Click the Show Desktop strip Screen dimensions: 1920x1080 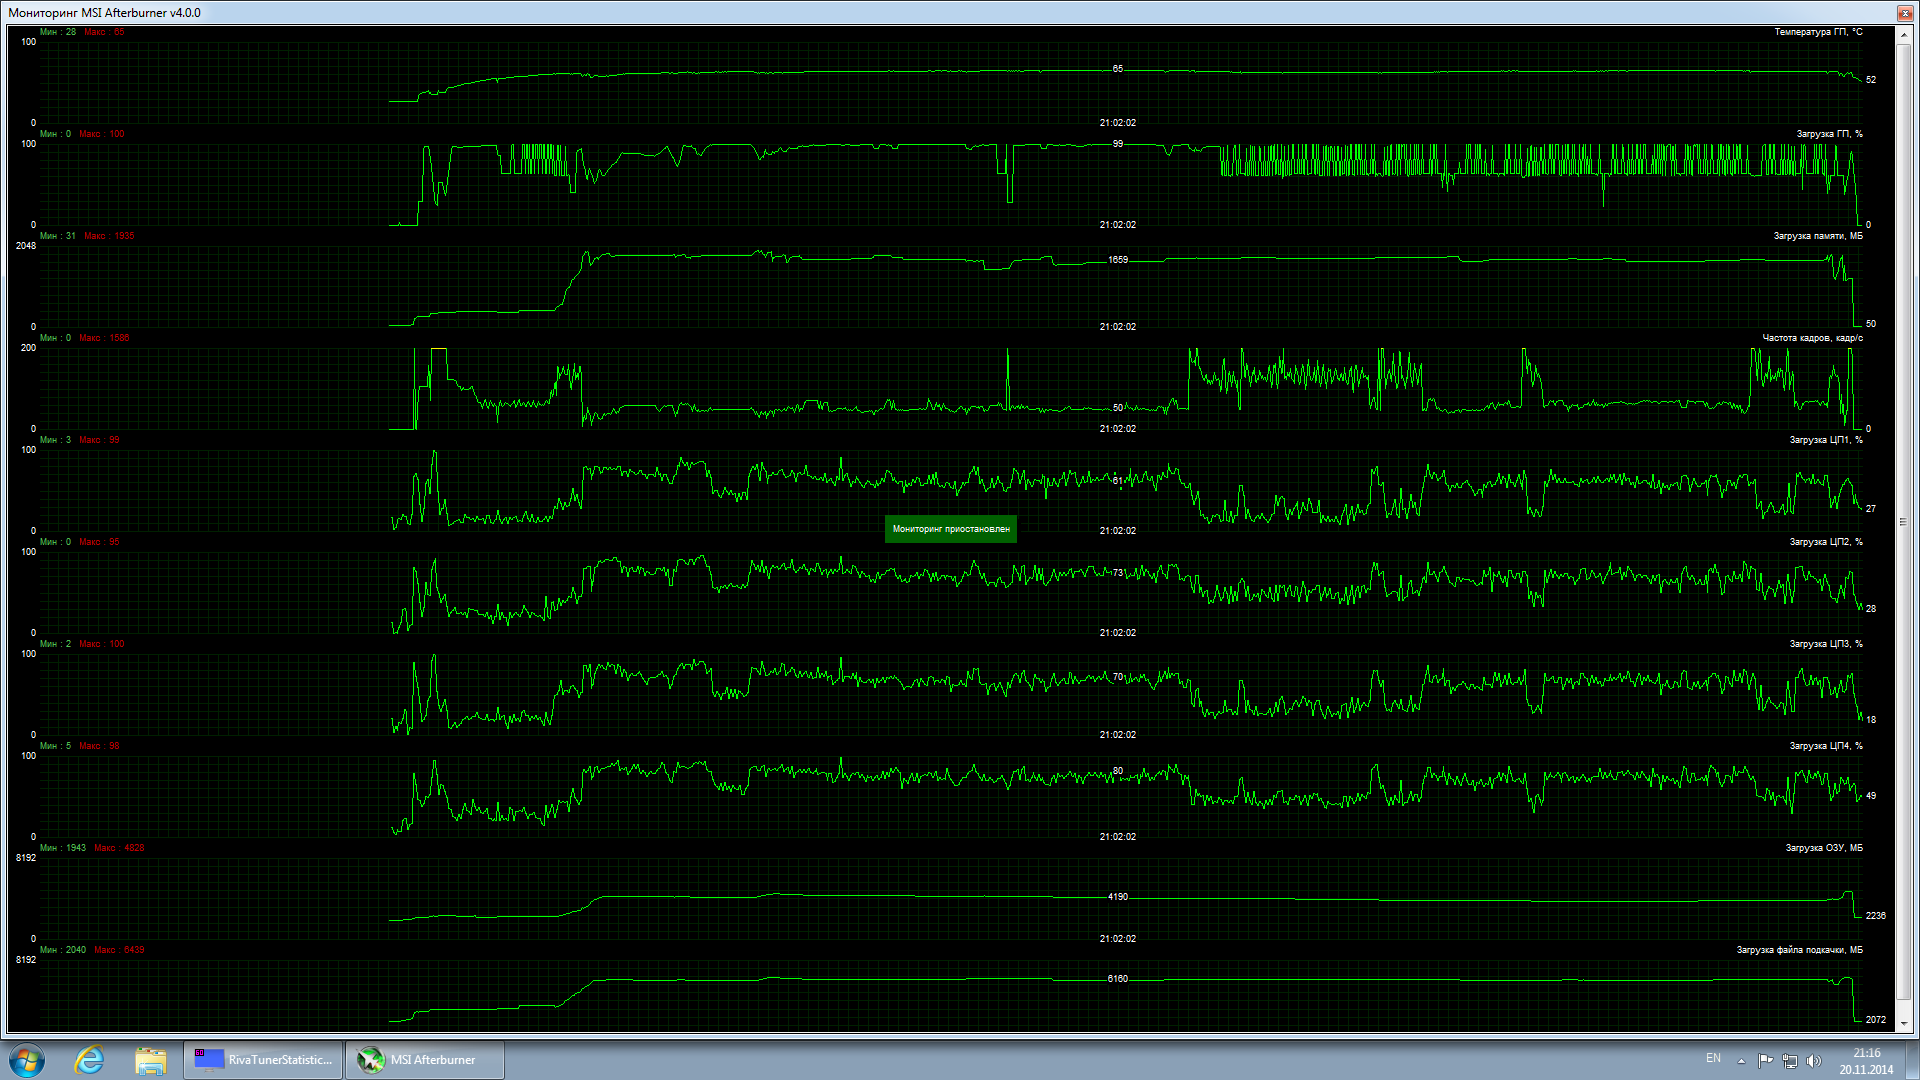[1914, 1060]
